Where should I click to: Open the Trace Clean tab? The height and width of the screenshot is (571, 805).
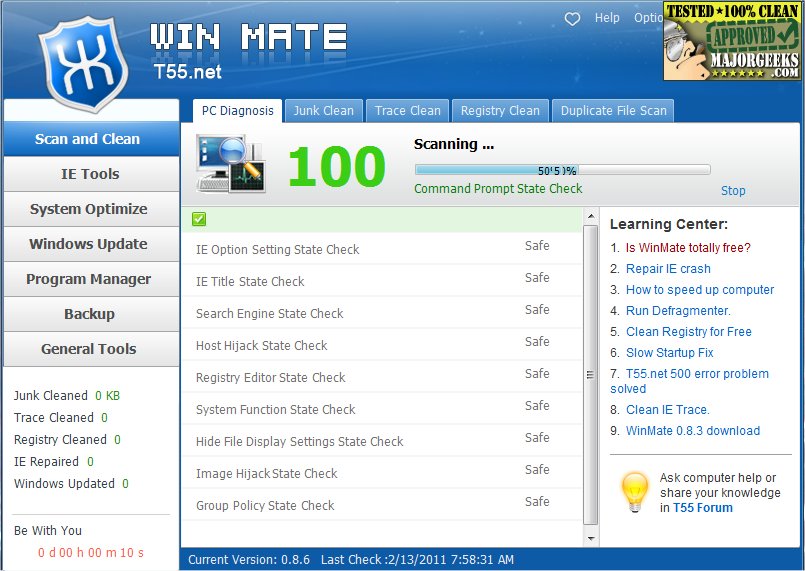pyautogui.click(x=408, y=111)
